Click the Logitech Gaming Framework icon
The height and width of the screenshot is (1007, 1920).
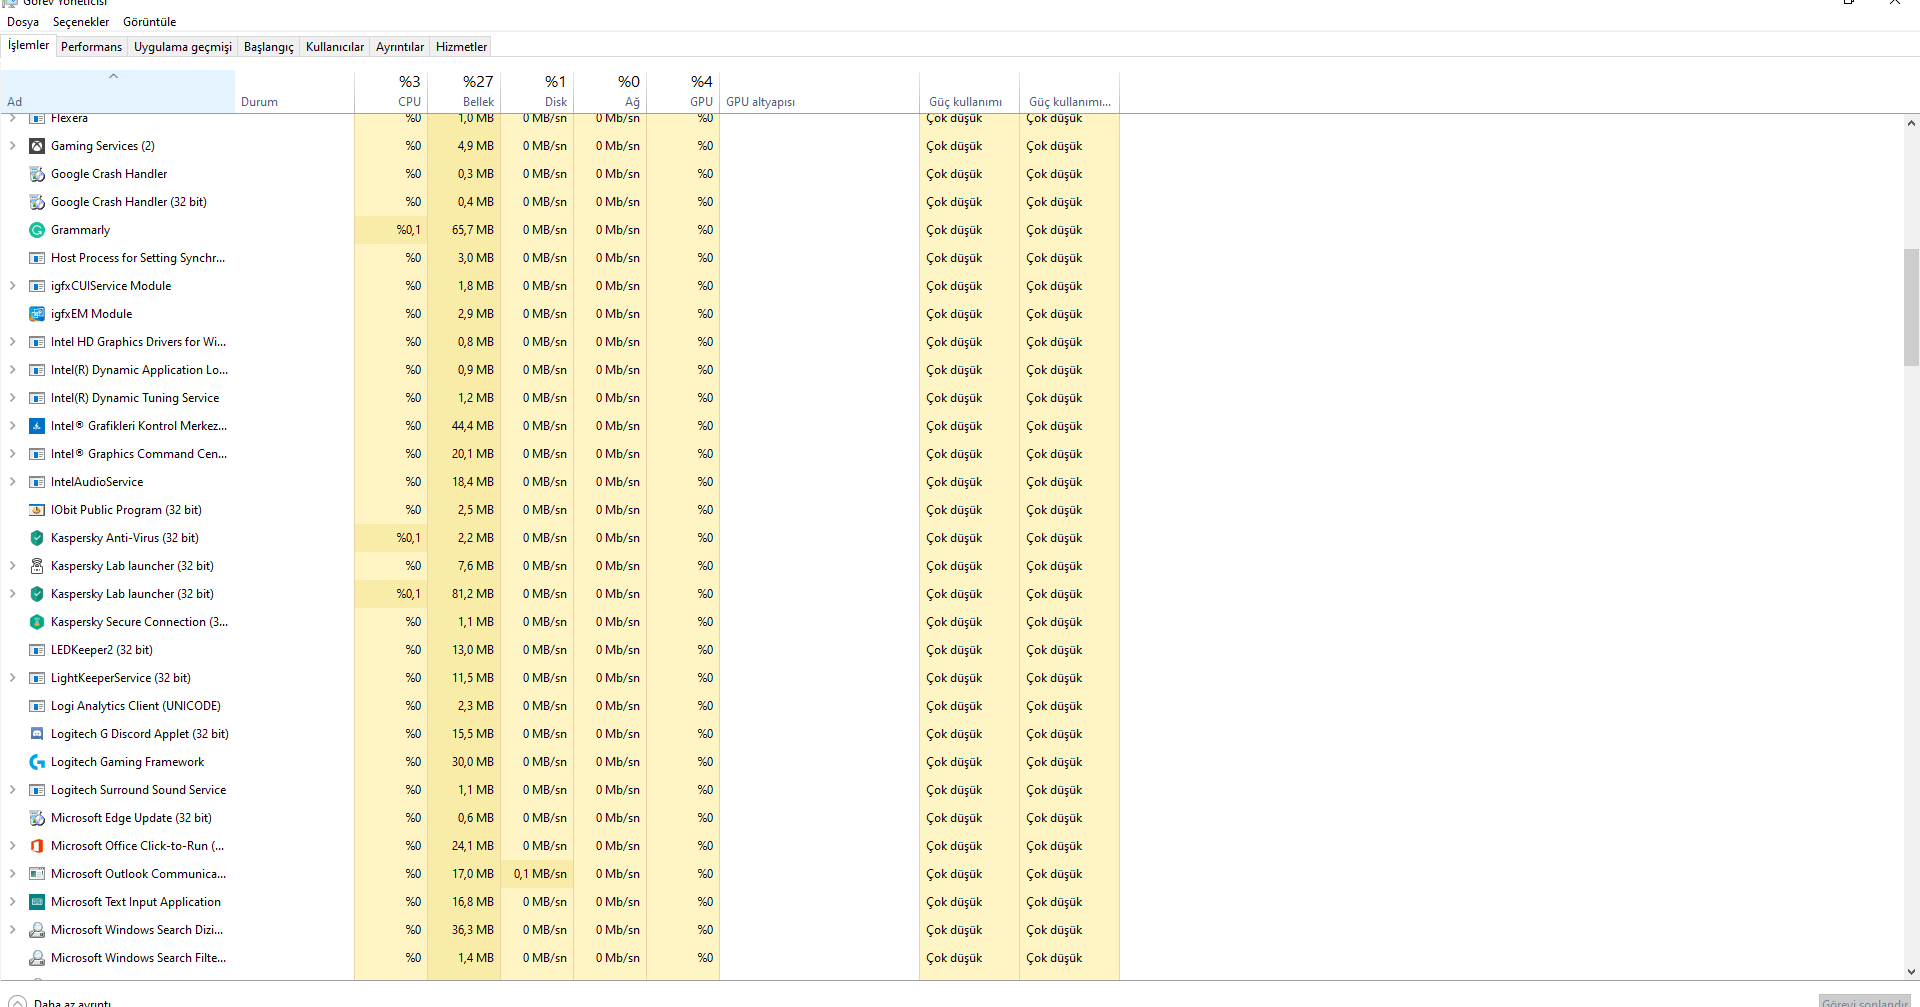[37, 762]
